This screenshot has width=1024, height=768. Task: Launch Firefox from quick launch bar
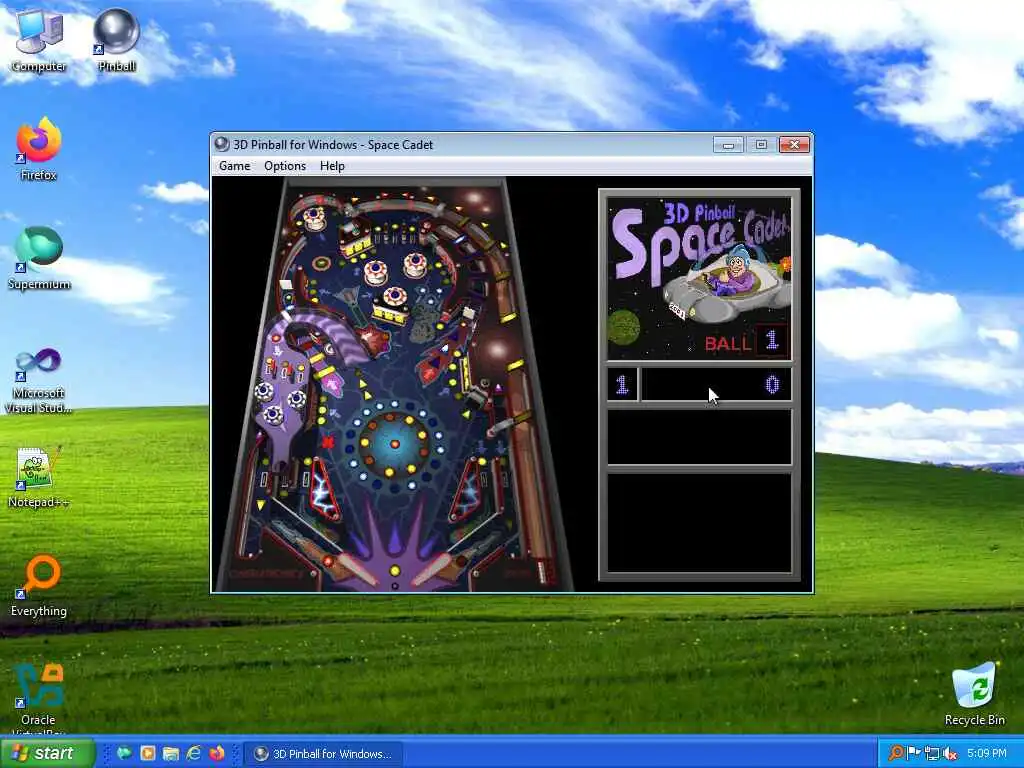click(x=217, y=753)
